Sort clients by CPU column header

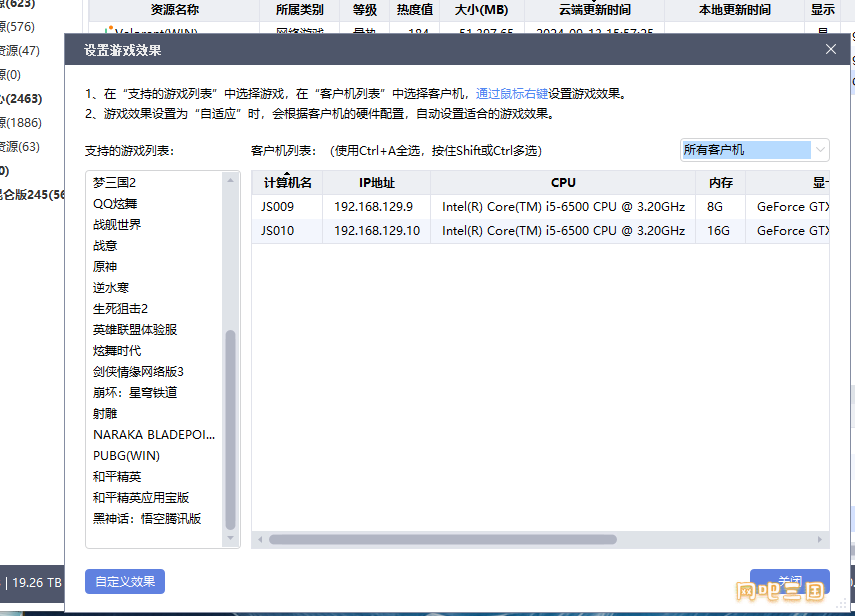click(x=563, y=183)
